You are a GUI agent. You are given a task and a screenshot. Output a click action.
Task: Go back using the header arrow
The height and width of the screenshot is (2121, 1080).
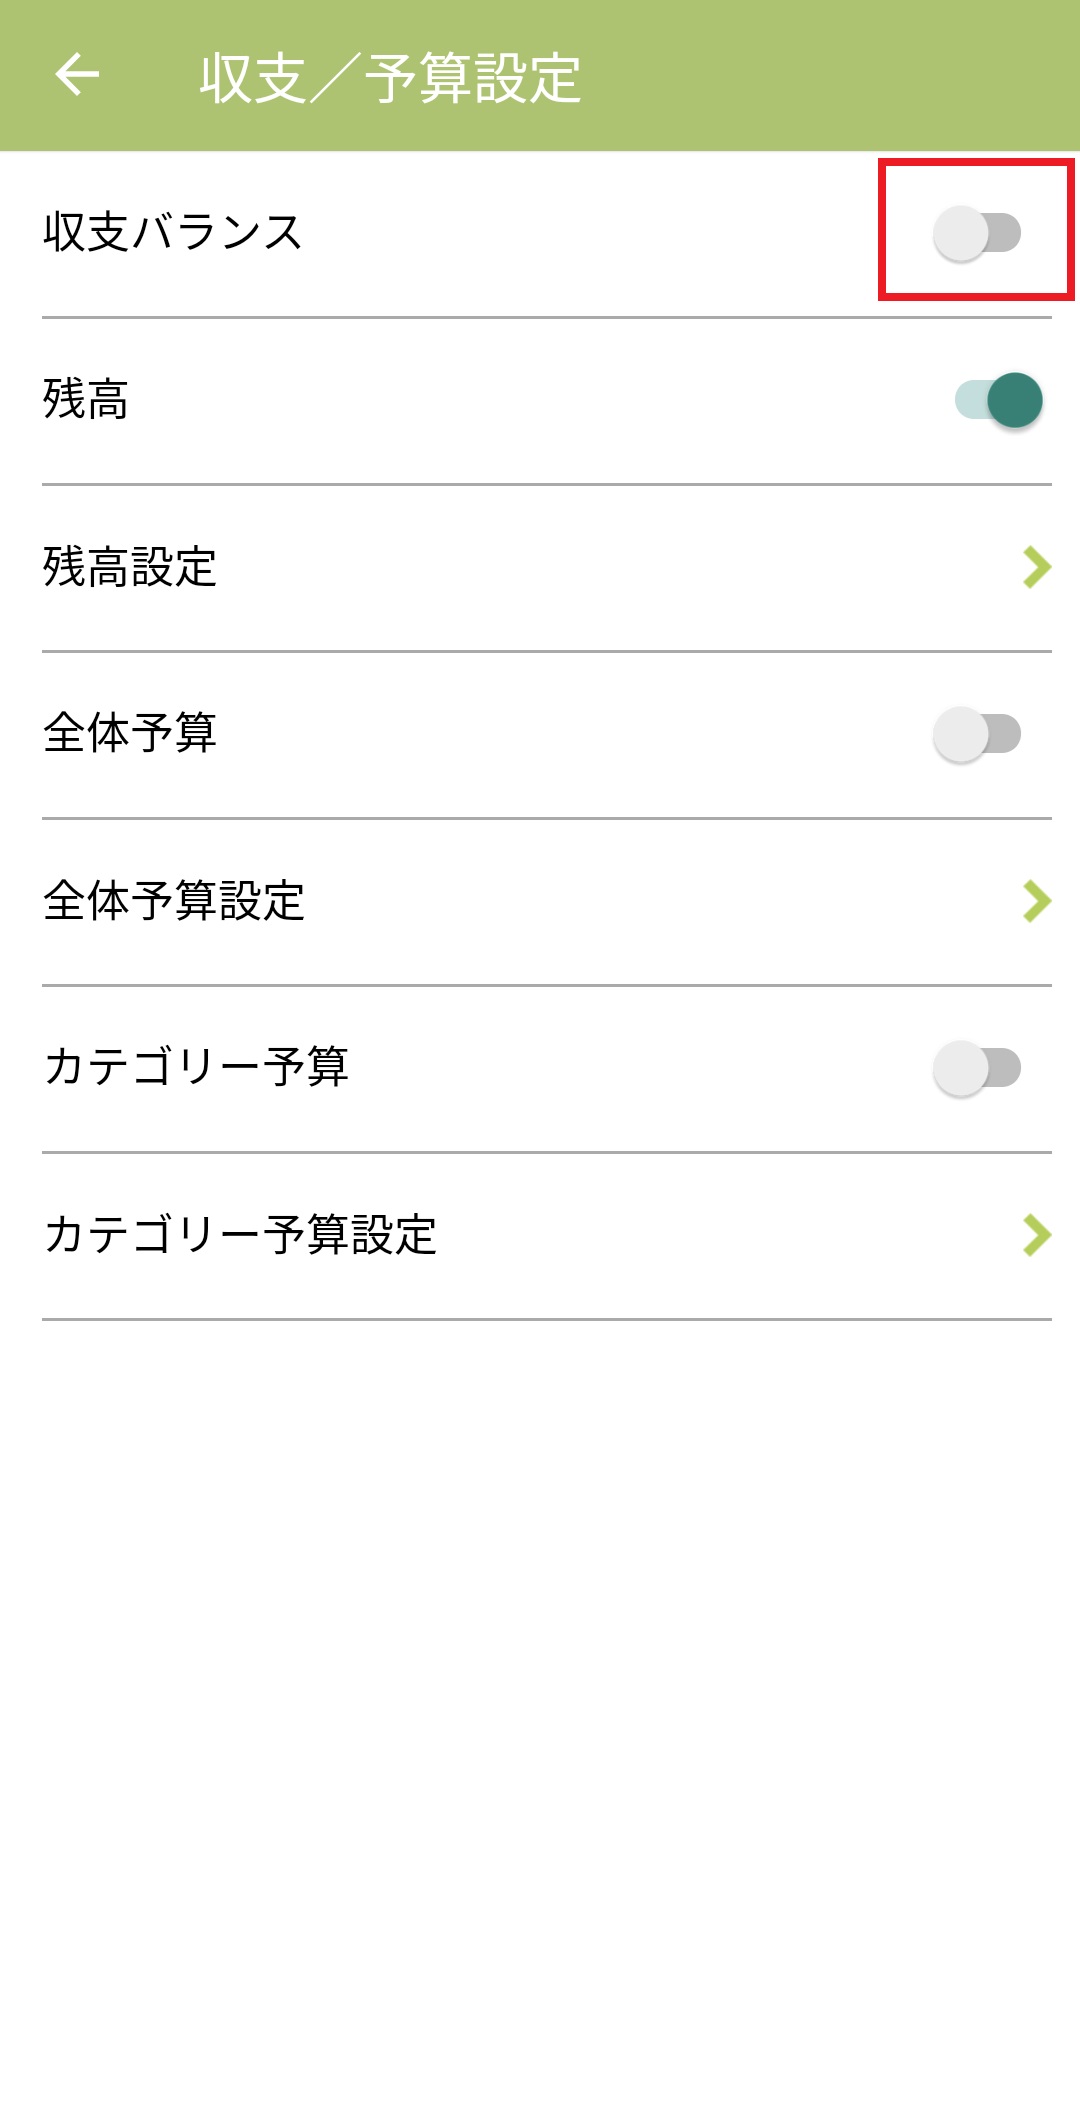pos(77,75)
